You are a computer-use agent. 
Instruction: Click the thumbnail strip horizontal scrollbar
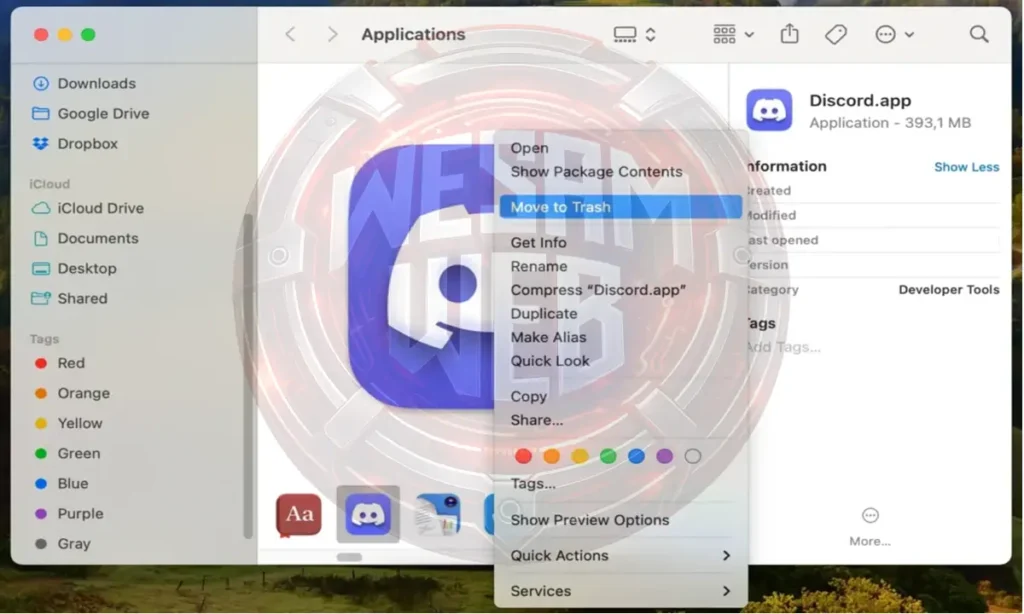pos(349,557)
